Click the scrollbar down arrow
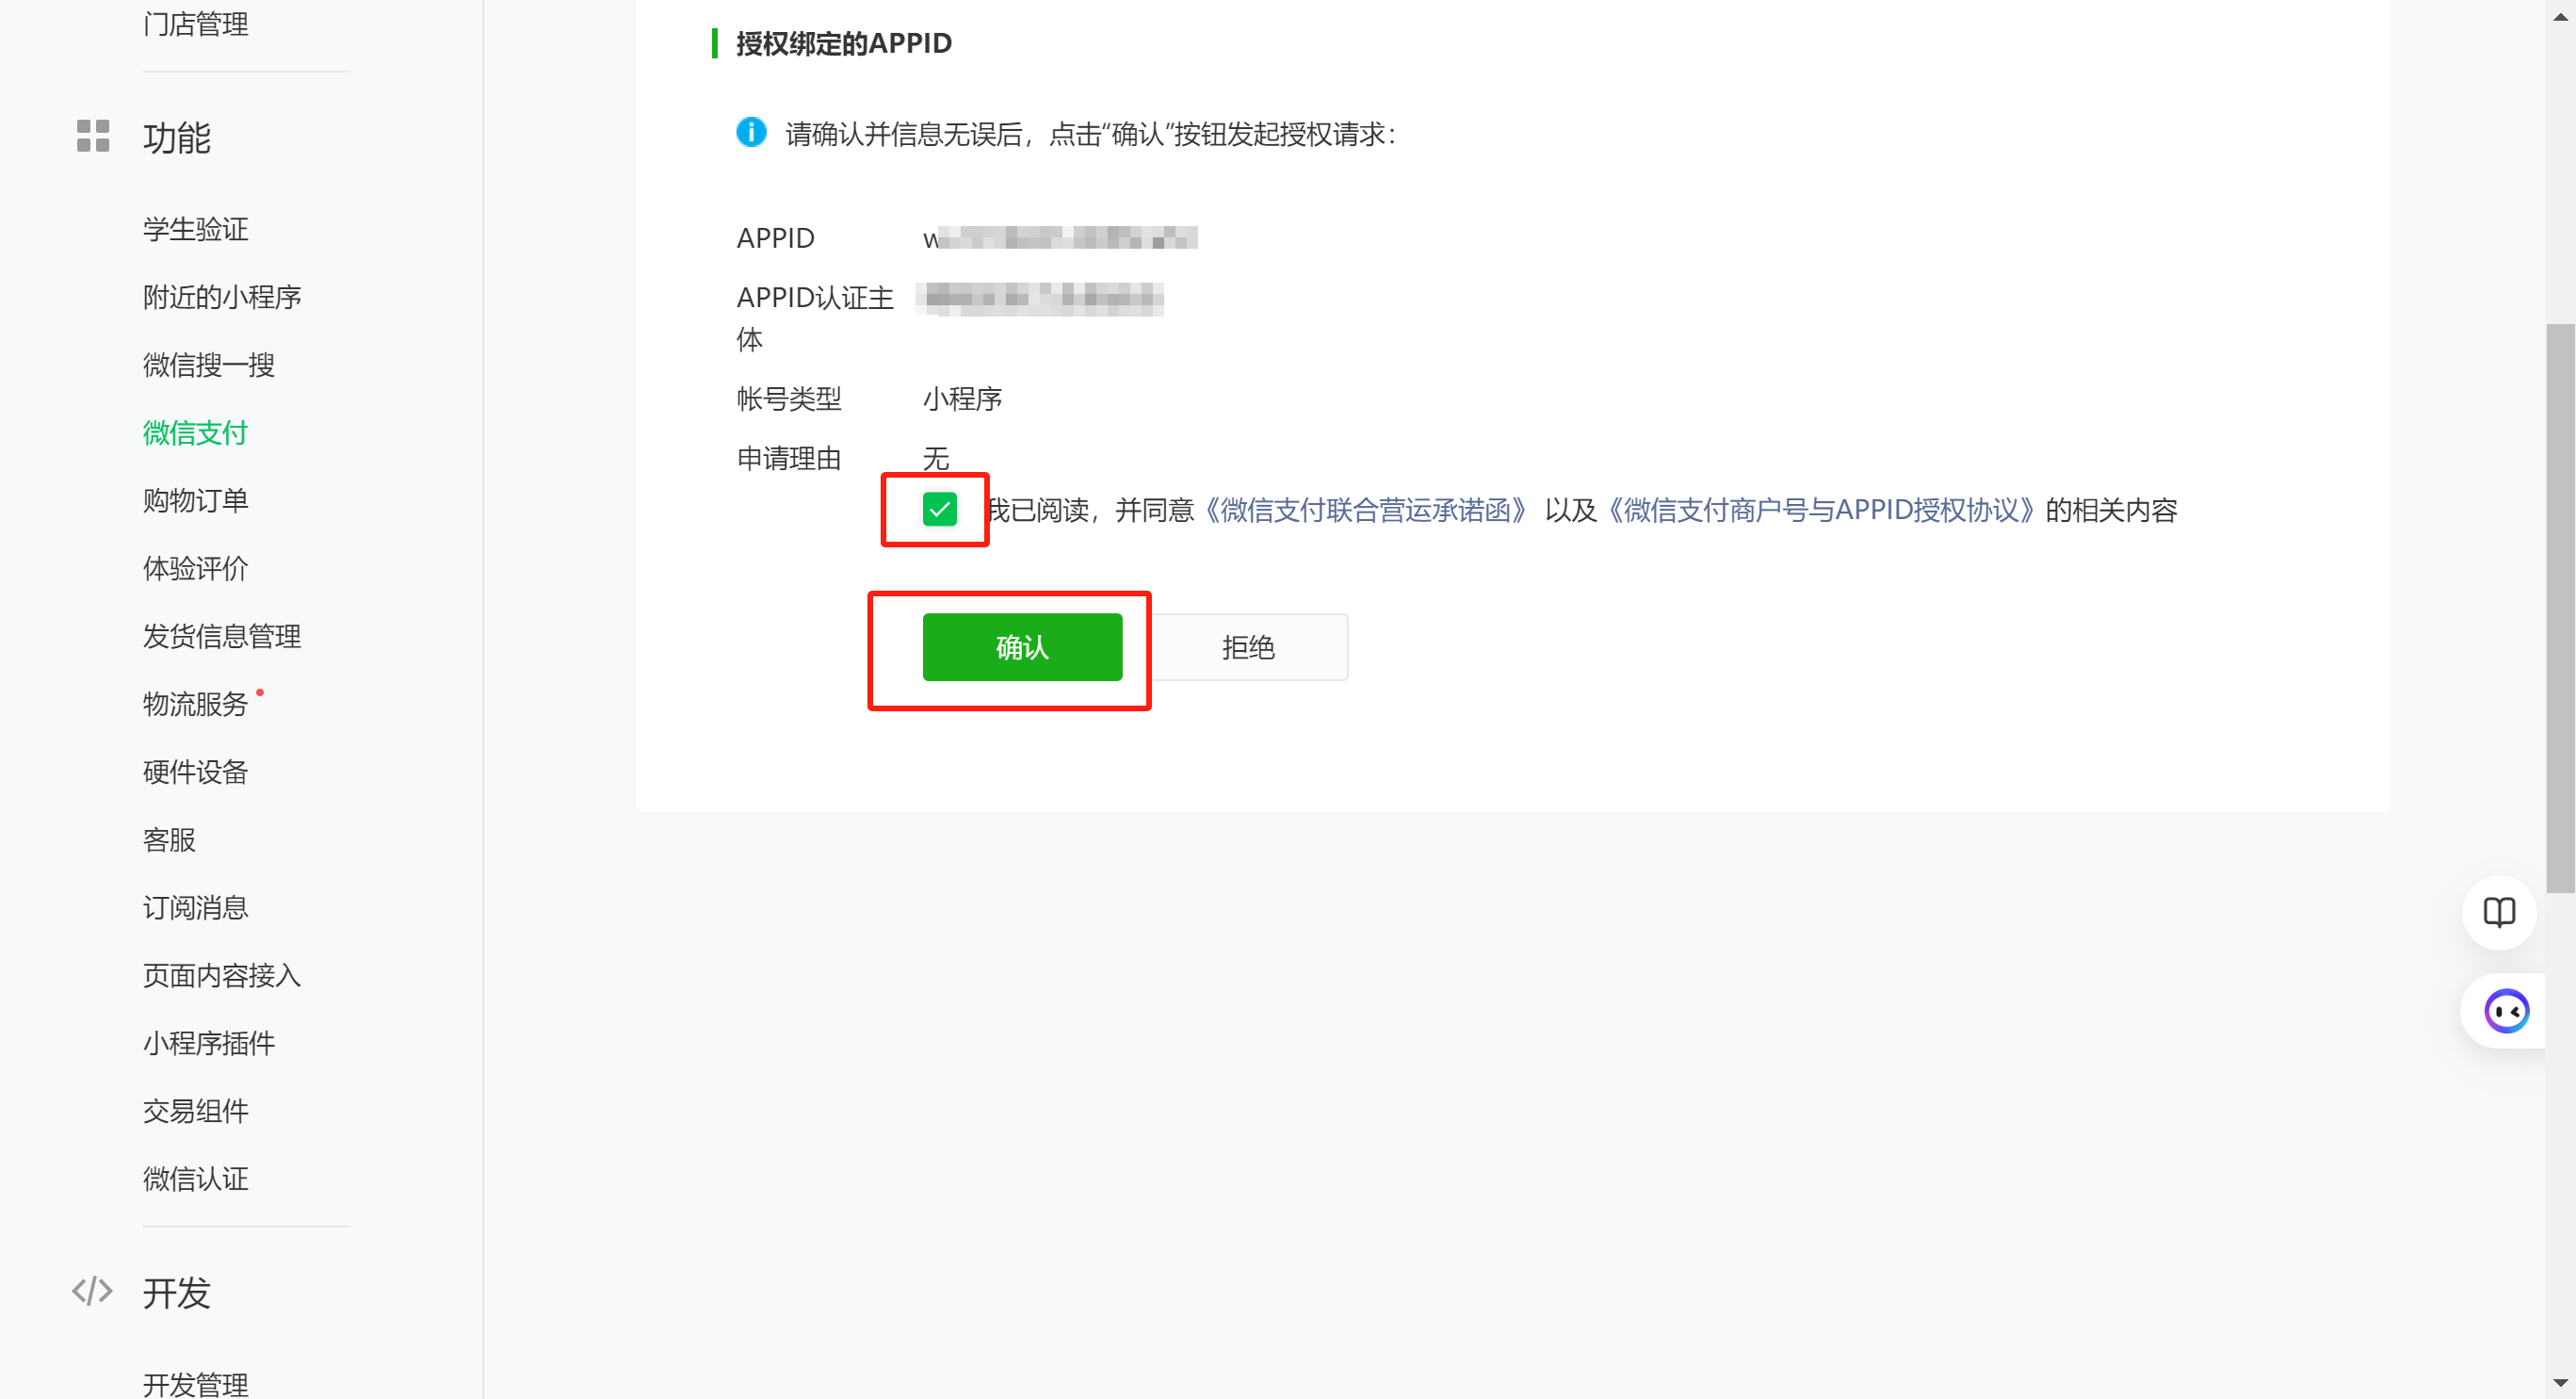 click(x=2561, y=1383)
